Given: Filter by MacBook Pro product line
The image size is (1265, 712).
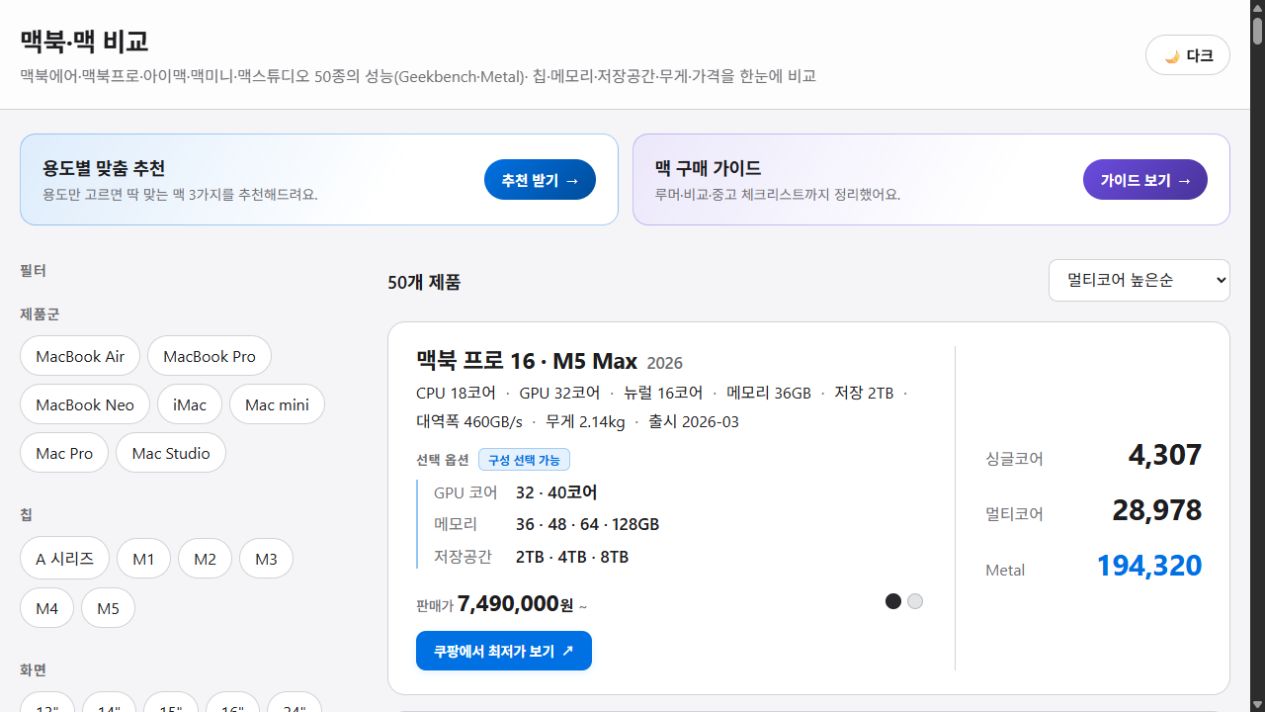Looking at the screenshot, I should 209,356.
